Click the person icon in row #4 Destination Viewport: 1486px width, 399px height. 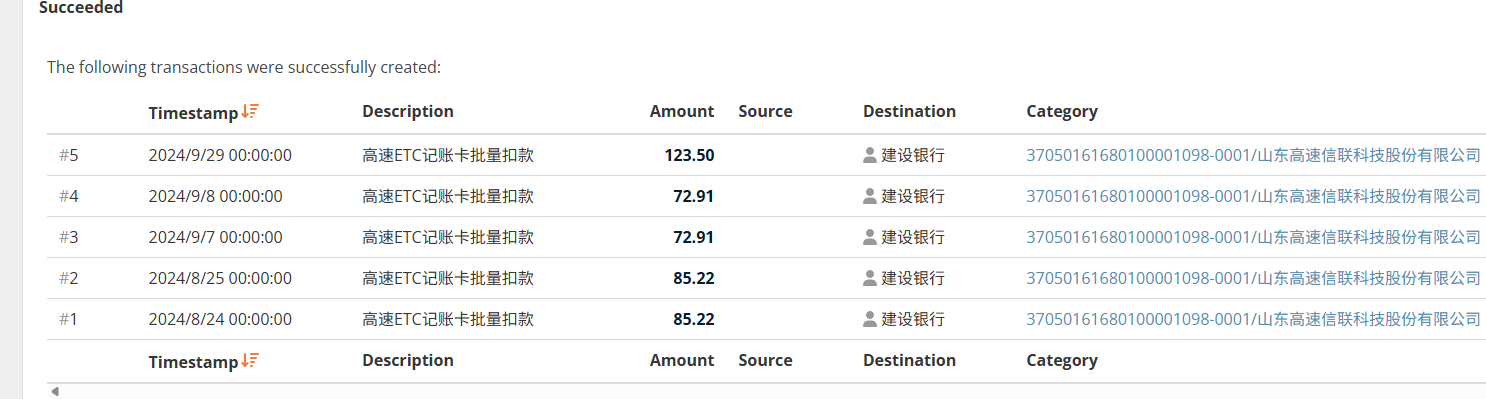pyautogui.click(x=870, y=196)
